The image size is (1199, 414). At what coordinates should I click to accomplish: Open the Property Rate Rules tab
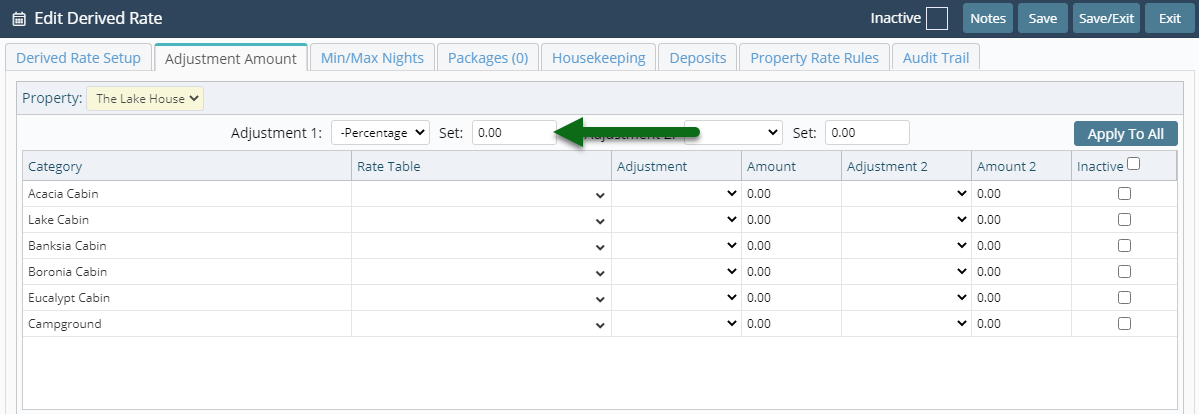(x=814, y=57)
